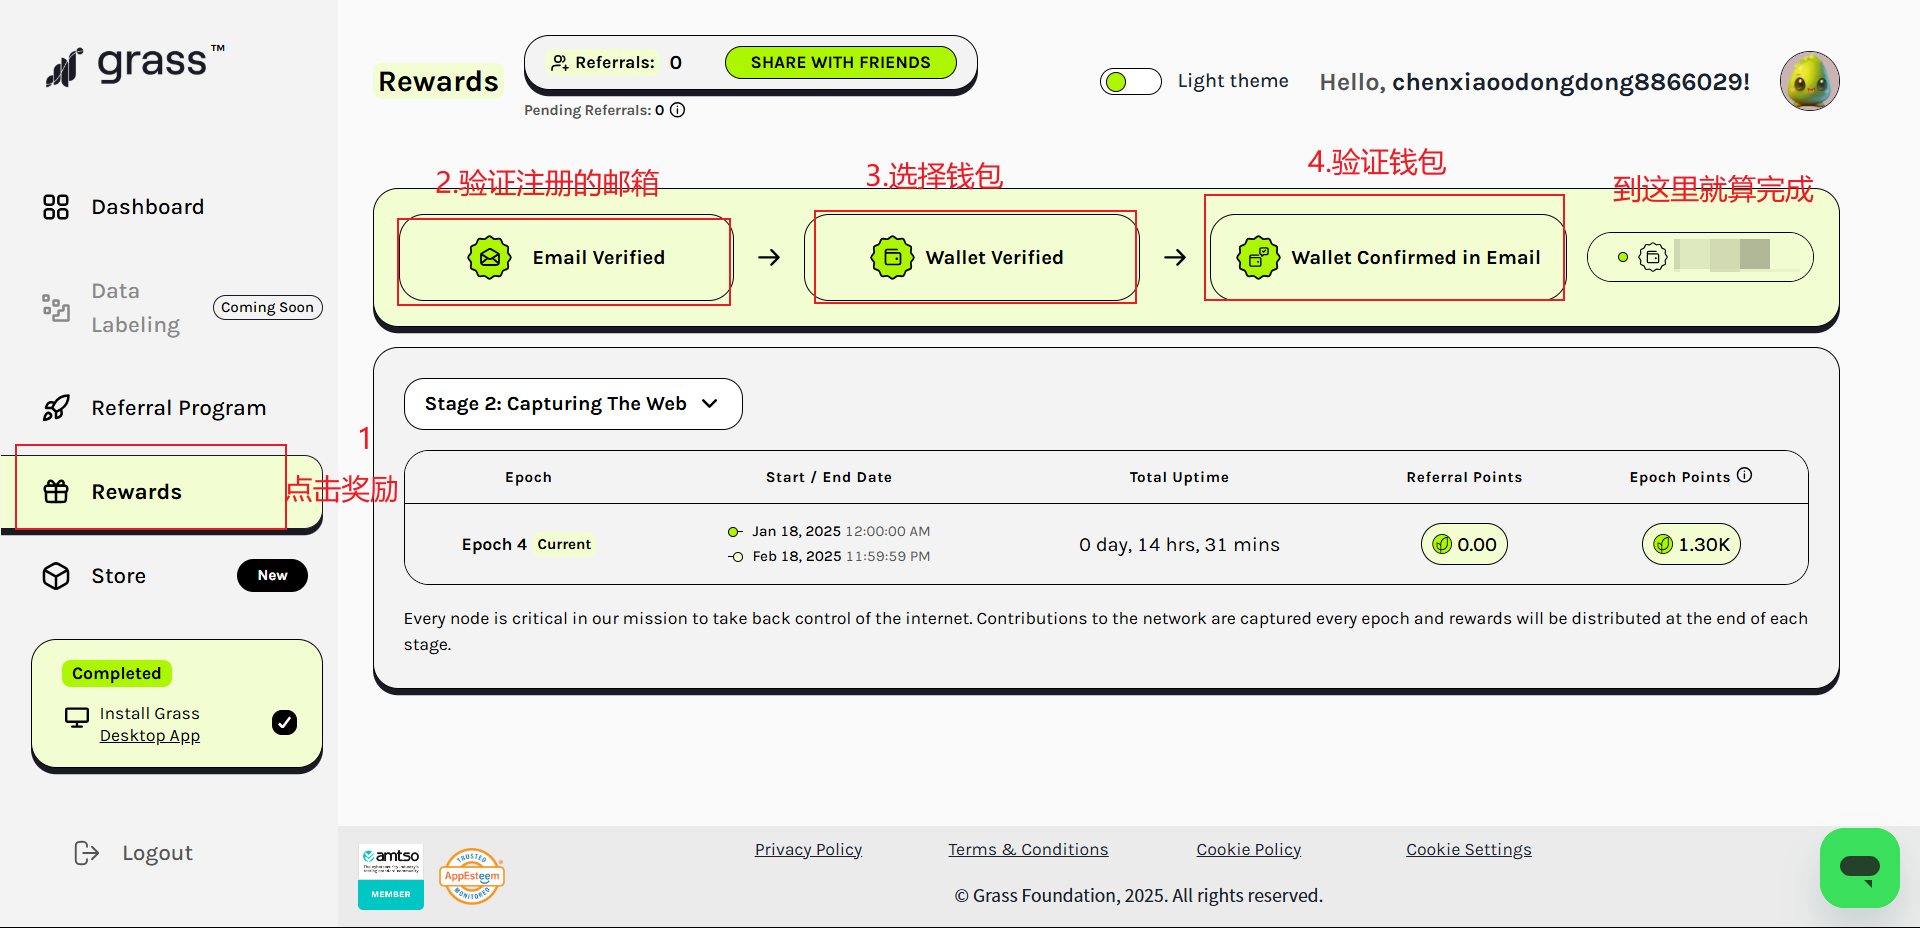This screenshot has height=928, width=1920.
Task: Open Terms & Conditions link
Action: 1028,849
